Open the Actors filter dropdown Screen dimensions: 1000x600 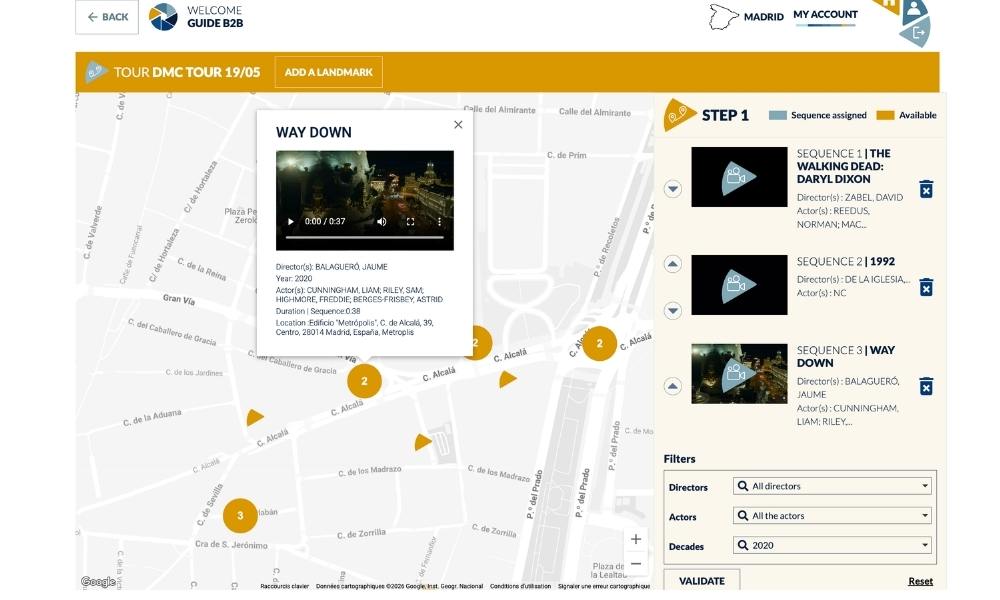coord(833,516)
